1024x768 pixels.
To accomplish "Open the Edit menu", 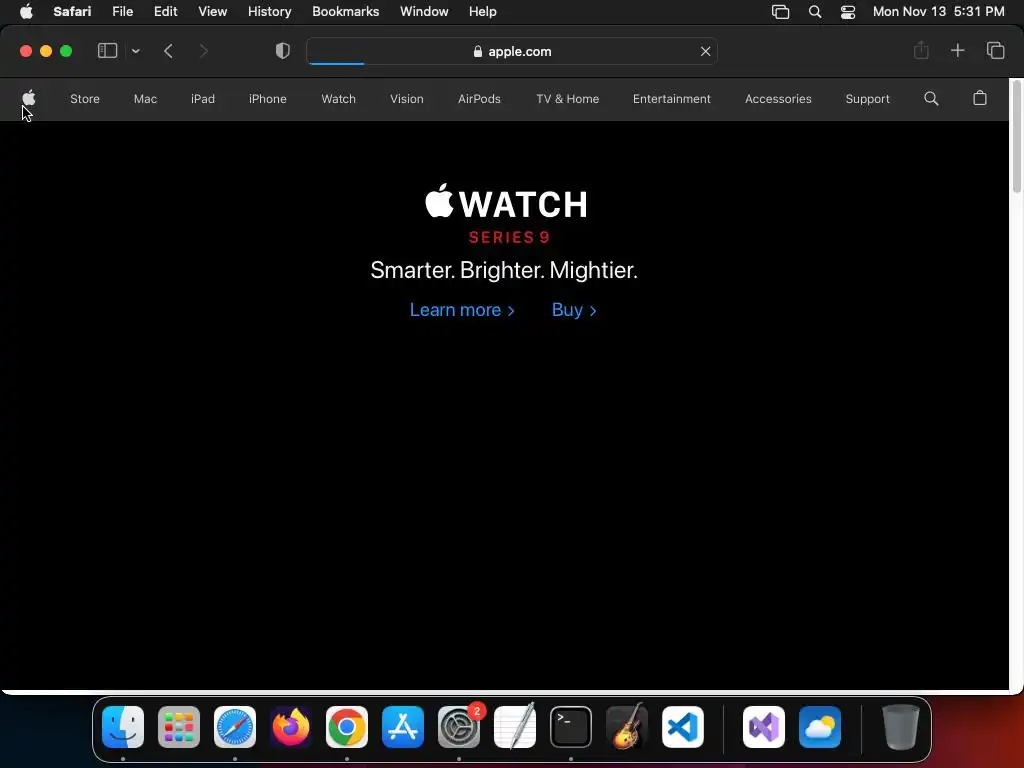I will click(x=165, y=12).
